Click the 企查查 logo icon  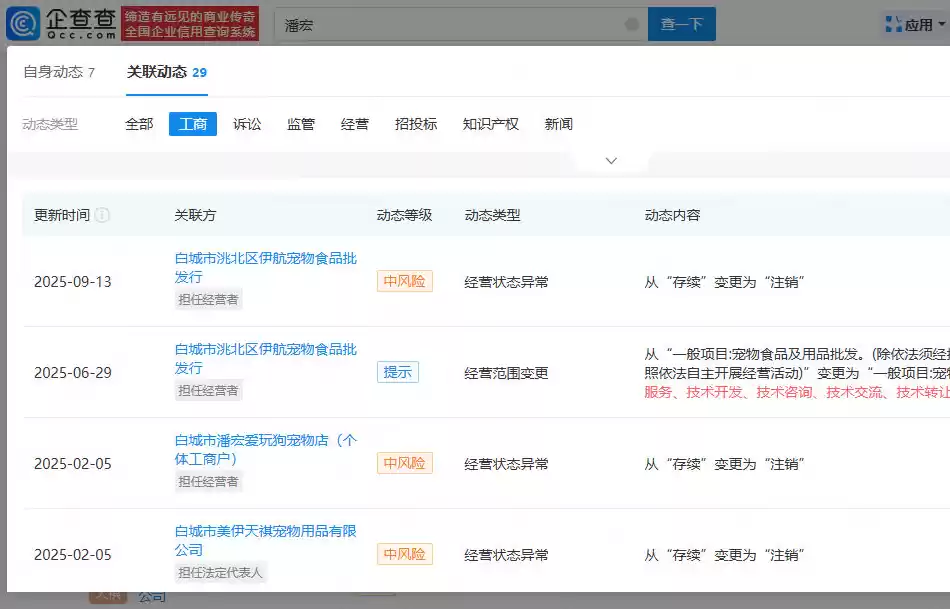tap(22, 22)
